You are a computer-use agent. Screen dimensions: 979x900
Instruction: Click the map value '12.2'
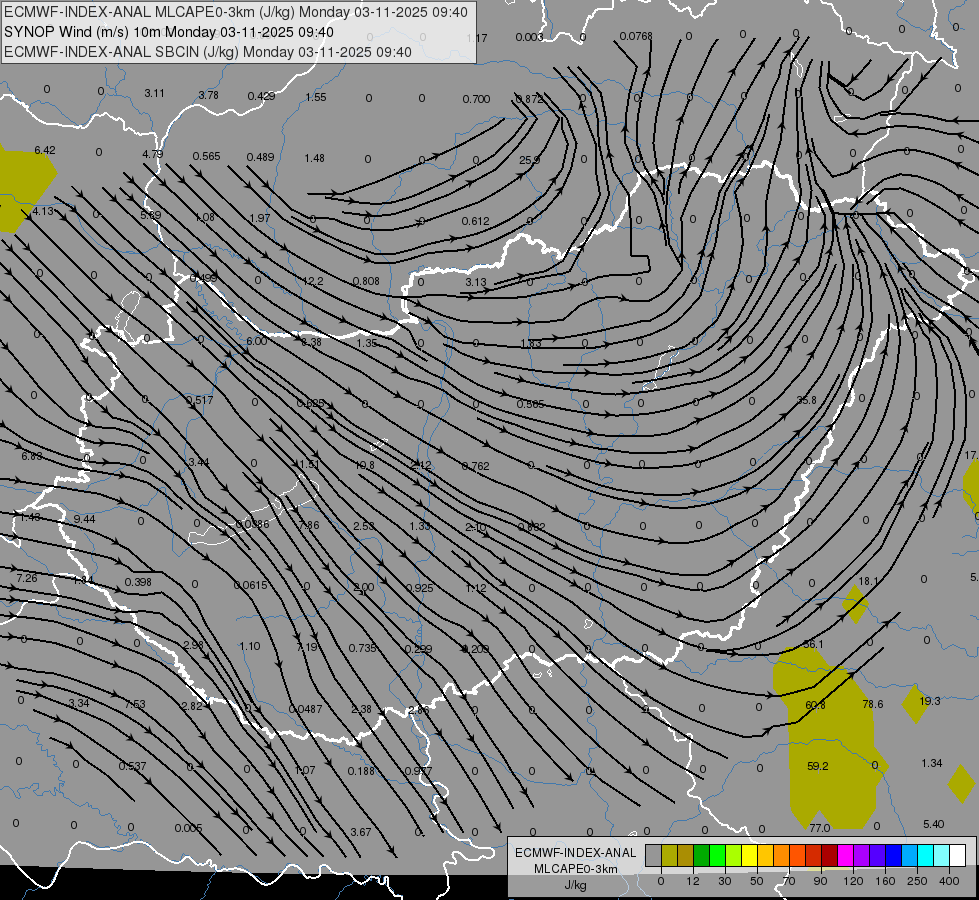coord(313,281)
